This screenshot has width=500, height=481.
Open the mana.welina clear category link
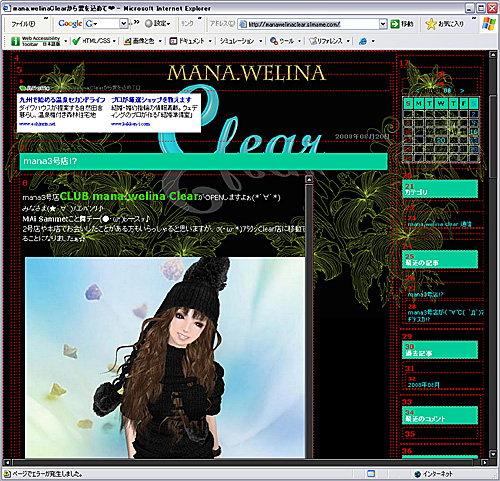[440, 224]
